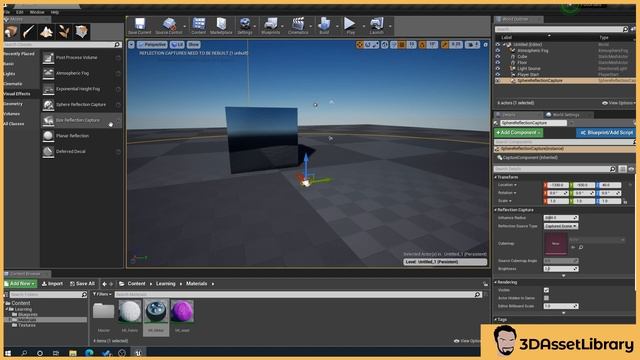Viewport: 640px width, 360px height.
Task: Select Sphere Reflection Capture item
Action: coord(82,104)
